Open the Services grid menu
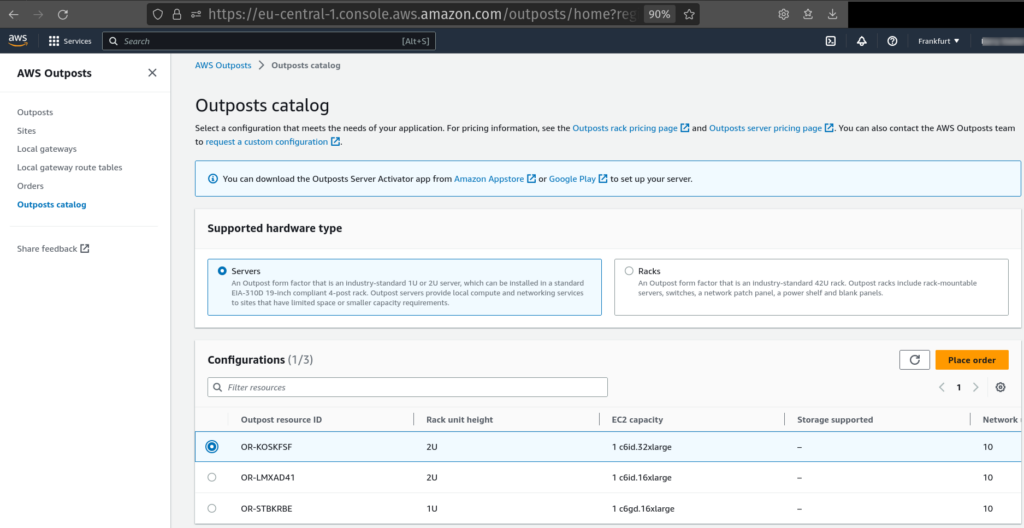This screenshot has height=528, width=1024. (70, 41)
